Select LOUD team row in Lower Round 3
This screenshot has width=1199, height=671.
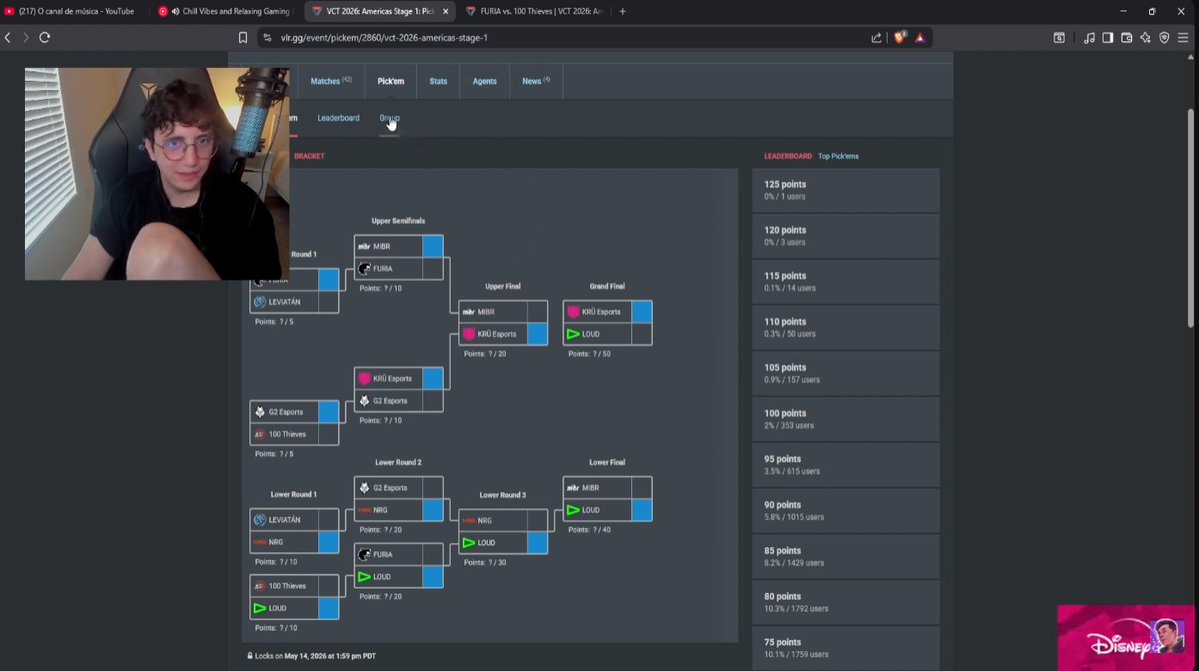(502, 543)
